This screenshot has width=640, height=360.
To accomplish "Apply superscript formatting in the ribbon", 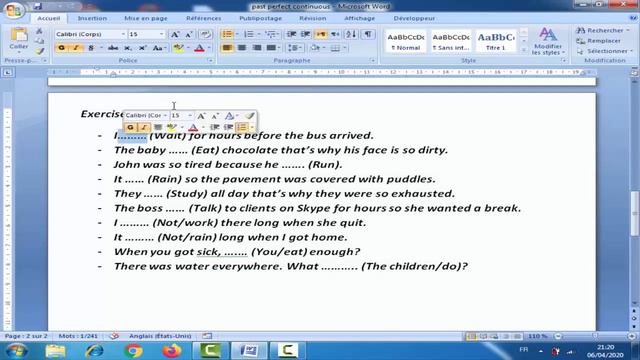I will (x=142, y=48).
